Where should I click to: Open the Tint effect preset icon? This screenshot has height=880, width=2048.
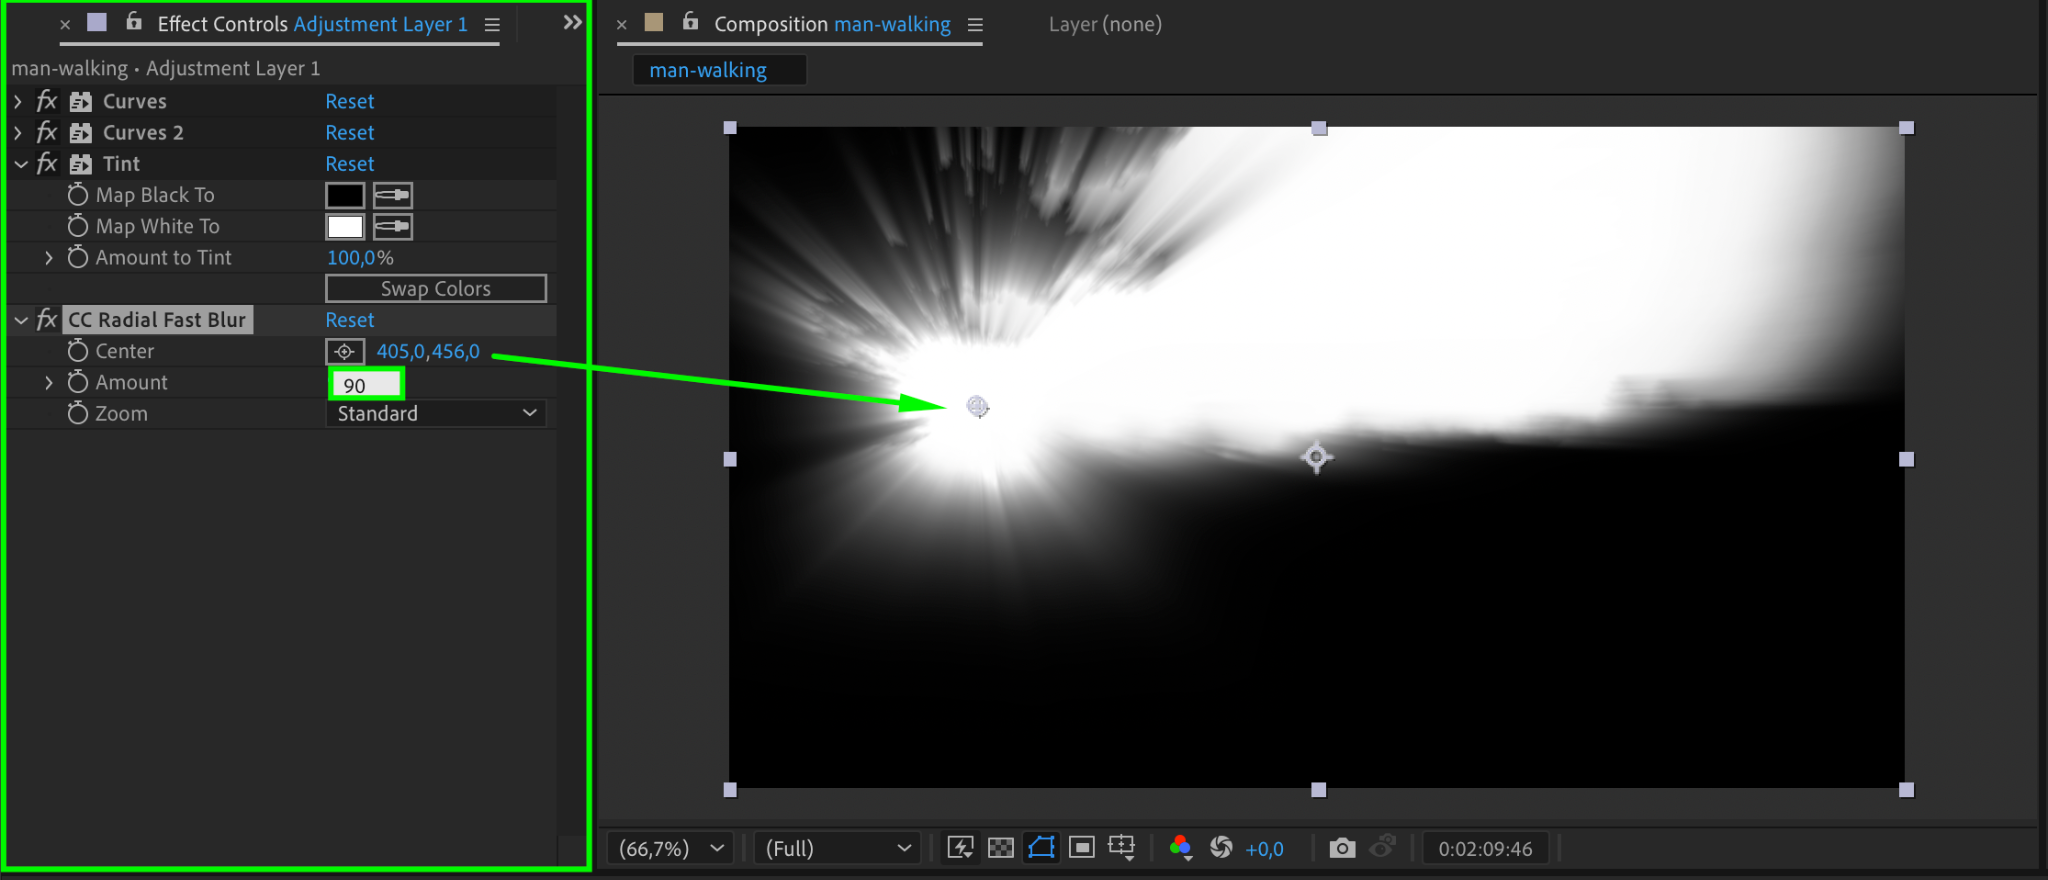[x=81, y=164]
